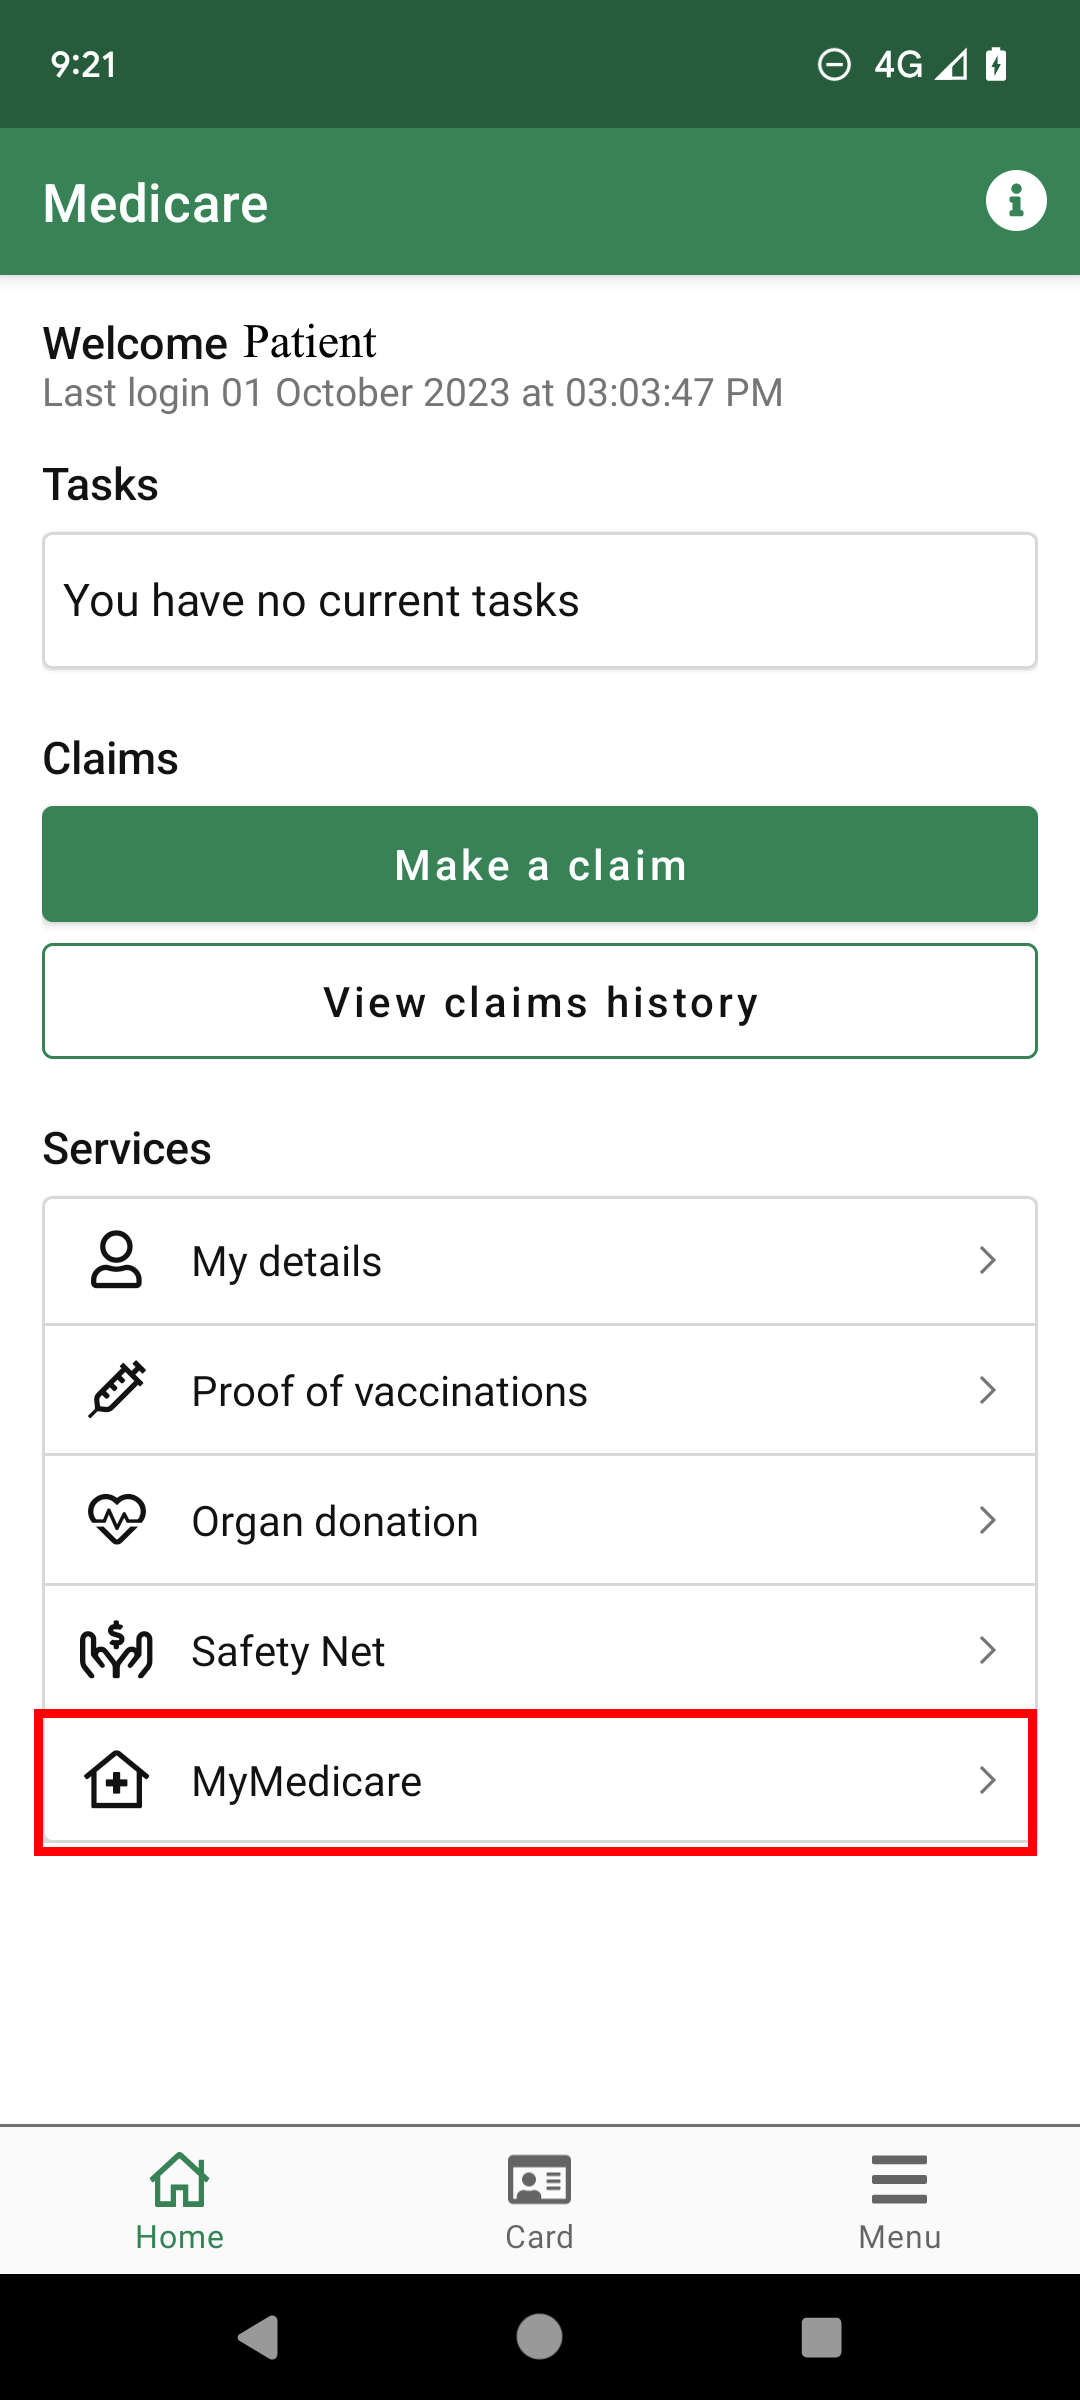Click View claims history button
Screen dimensions: 1080x2400
coord(540,1001)
